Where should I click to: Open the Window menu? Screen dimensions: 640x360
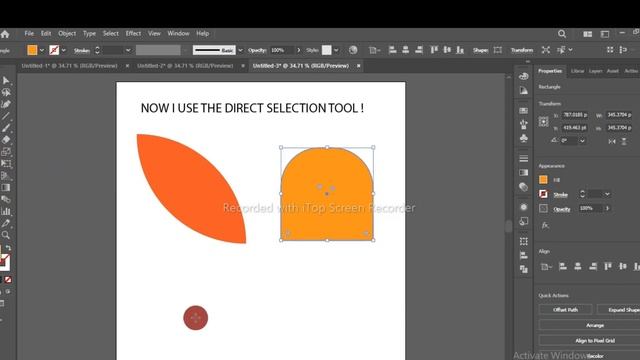(x=178, y=33)
